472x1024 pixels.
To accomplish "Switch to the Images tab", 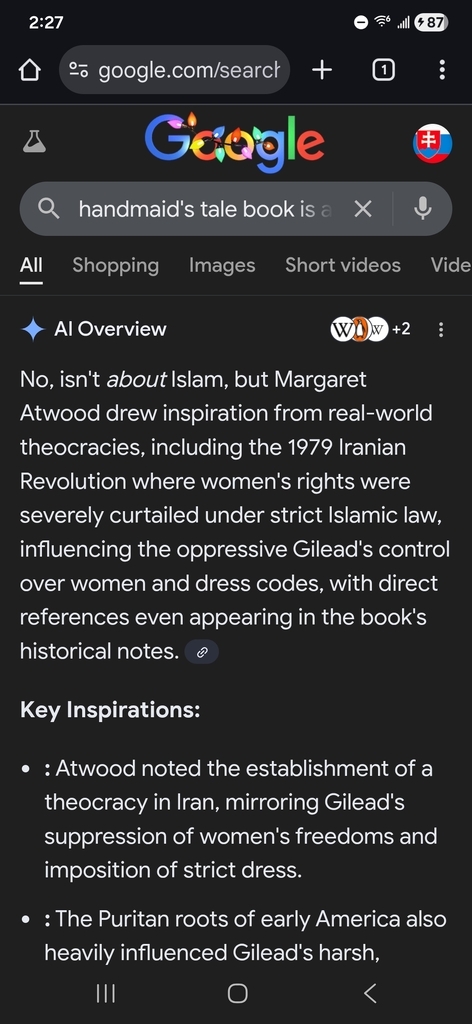I will (x=222, y=265).
